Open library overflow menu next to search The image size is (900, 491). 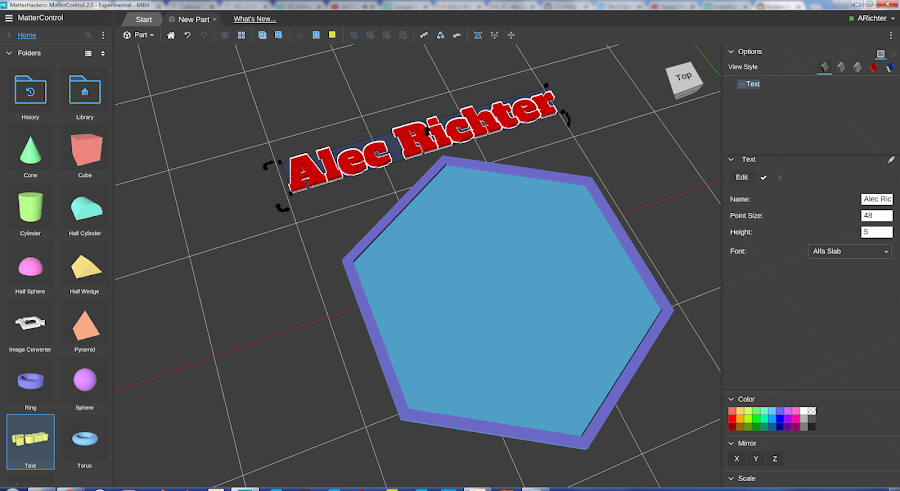tap(103, 35)
